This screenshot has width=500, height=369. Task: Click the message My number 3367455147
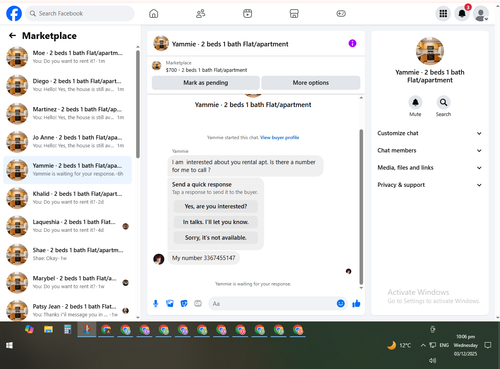(203, 258)
